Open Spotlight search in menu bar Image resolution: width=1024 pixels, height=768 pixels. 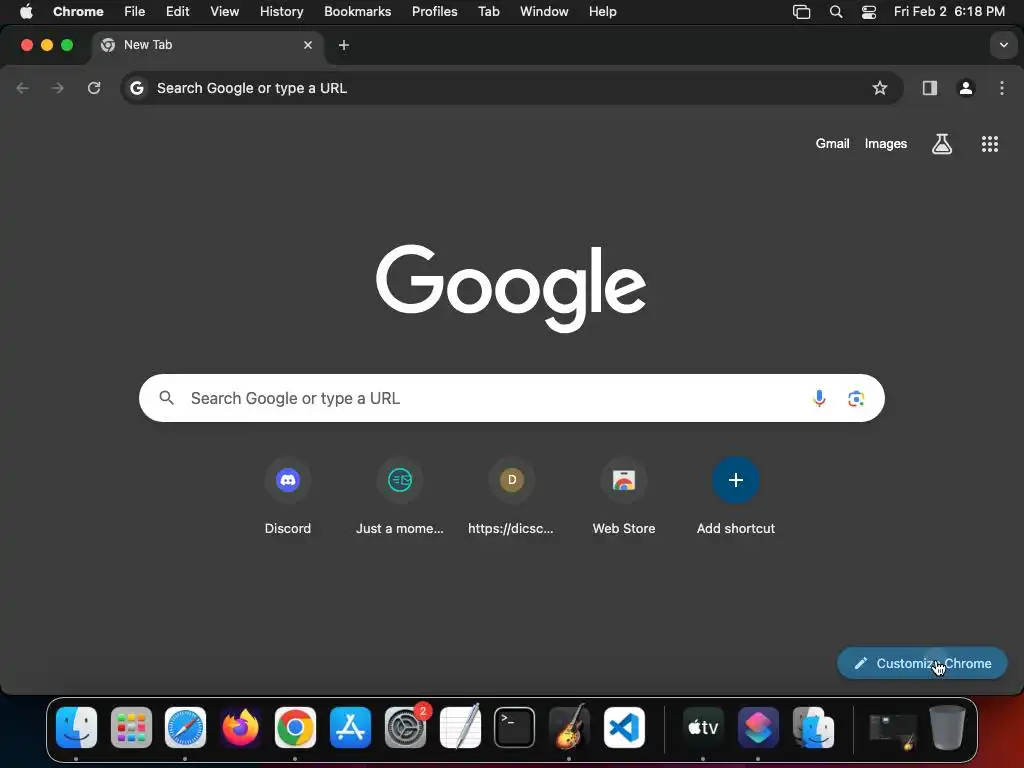click(x=835, y=12)
